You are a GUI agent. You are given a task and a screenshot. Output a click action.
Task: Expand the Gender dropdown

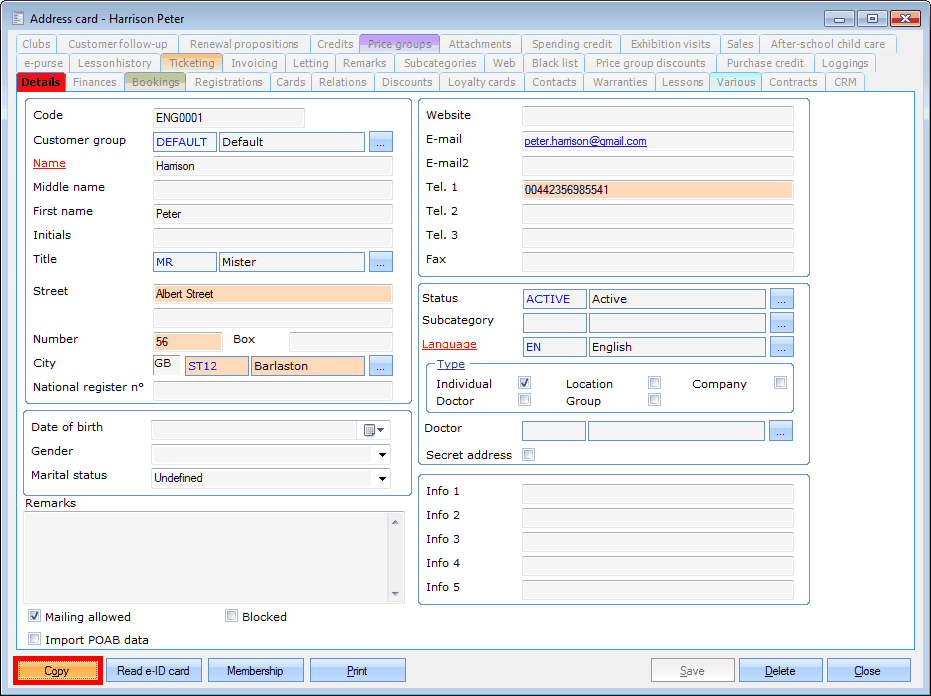point(381,454)
